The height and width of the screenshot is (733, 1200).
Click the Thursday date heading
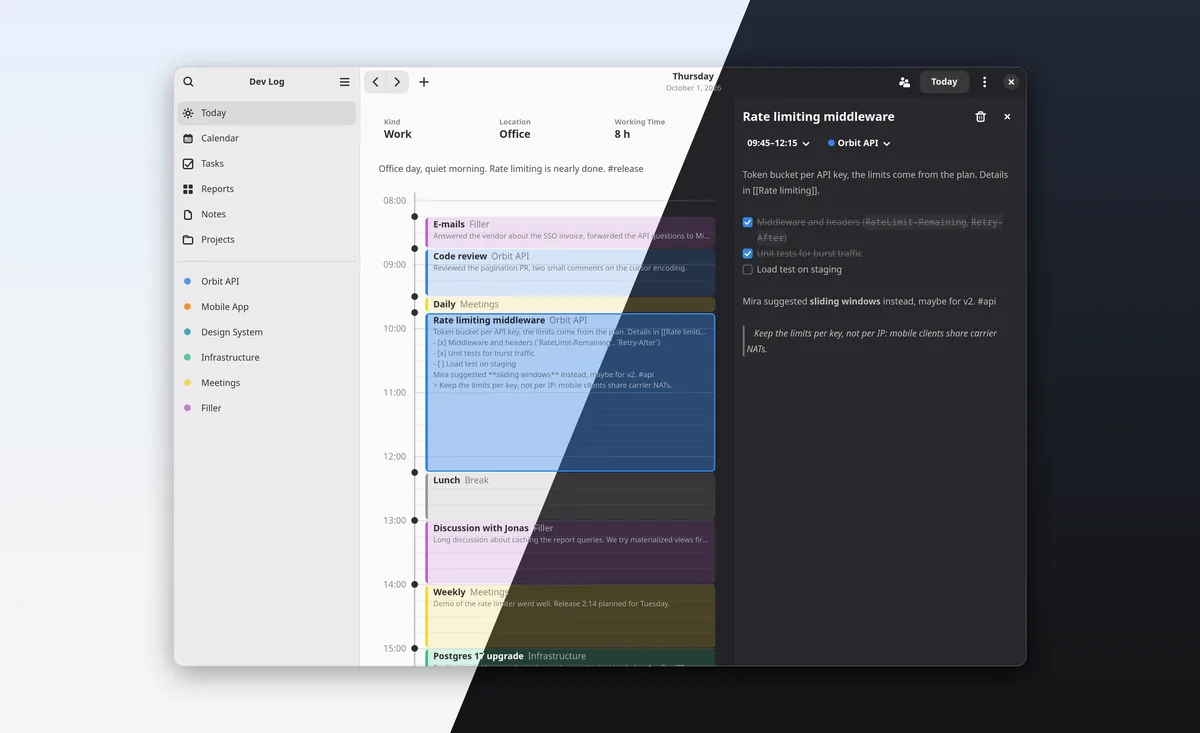[693, 77]
